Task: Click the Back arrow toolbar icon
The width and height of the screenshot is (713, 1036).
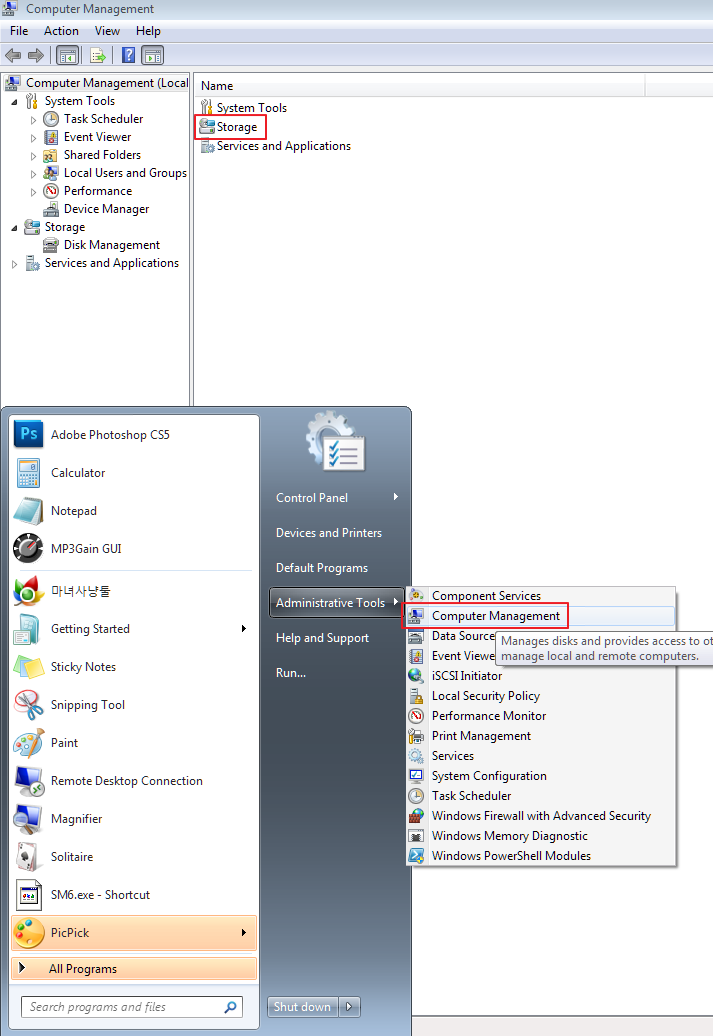Action: (x=13, y=56)
